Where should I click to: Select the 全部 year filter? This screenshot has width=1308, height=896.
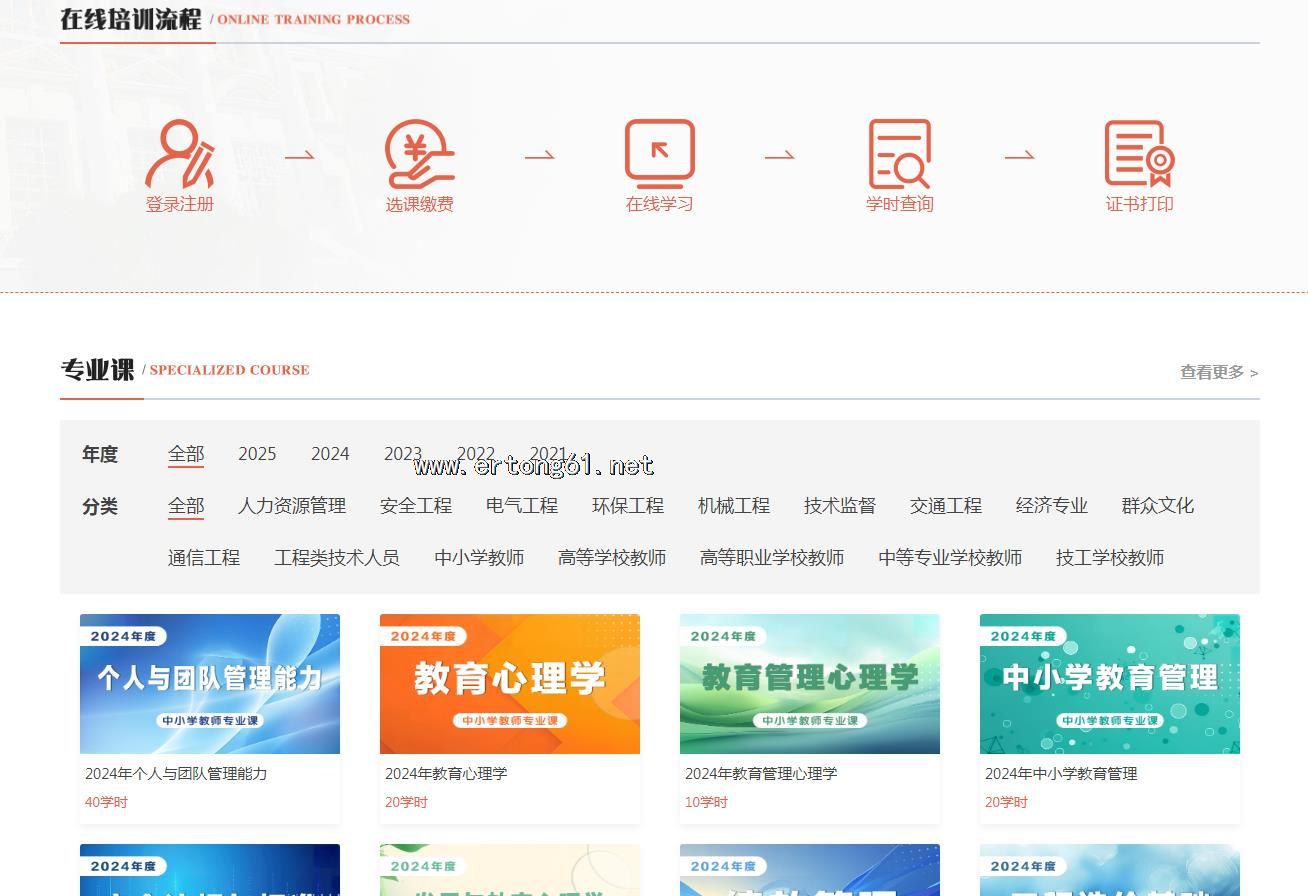[186, 454]
